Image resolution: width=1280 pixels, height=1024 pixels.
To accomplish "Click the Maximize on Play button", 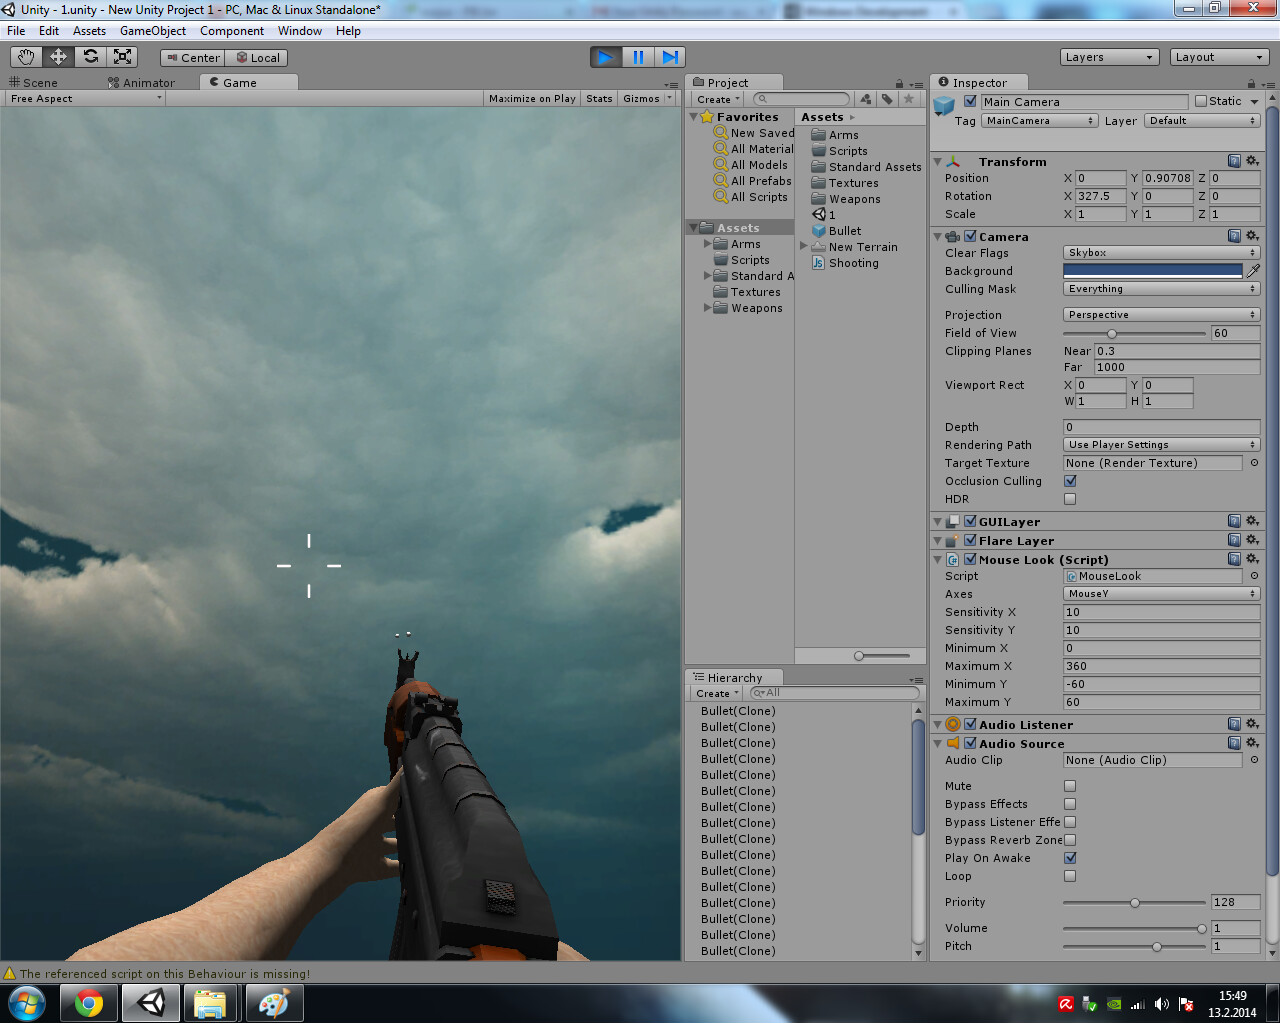I will (x=531, y=98).
